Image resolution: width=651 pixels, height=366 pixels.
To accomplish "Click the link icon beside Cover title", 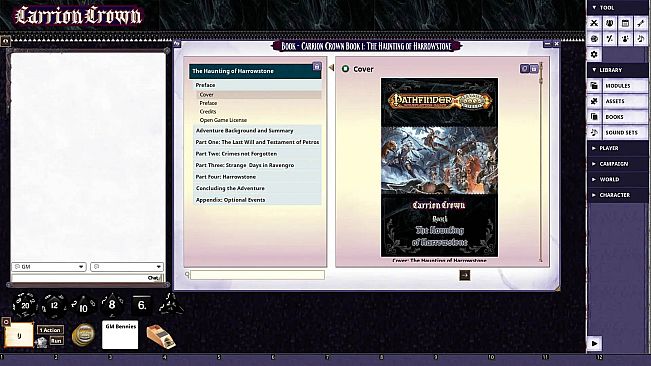I will (345, 69).
